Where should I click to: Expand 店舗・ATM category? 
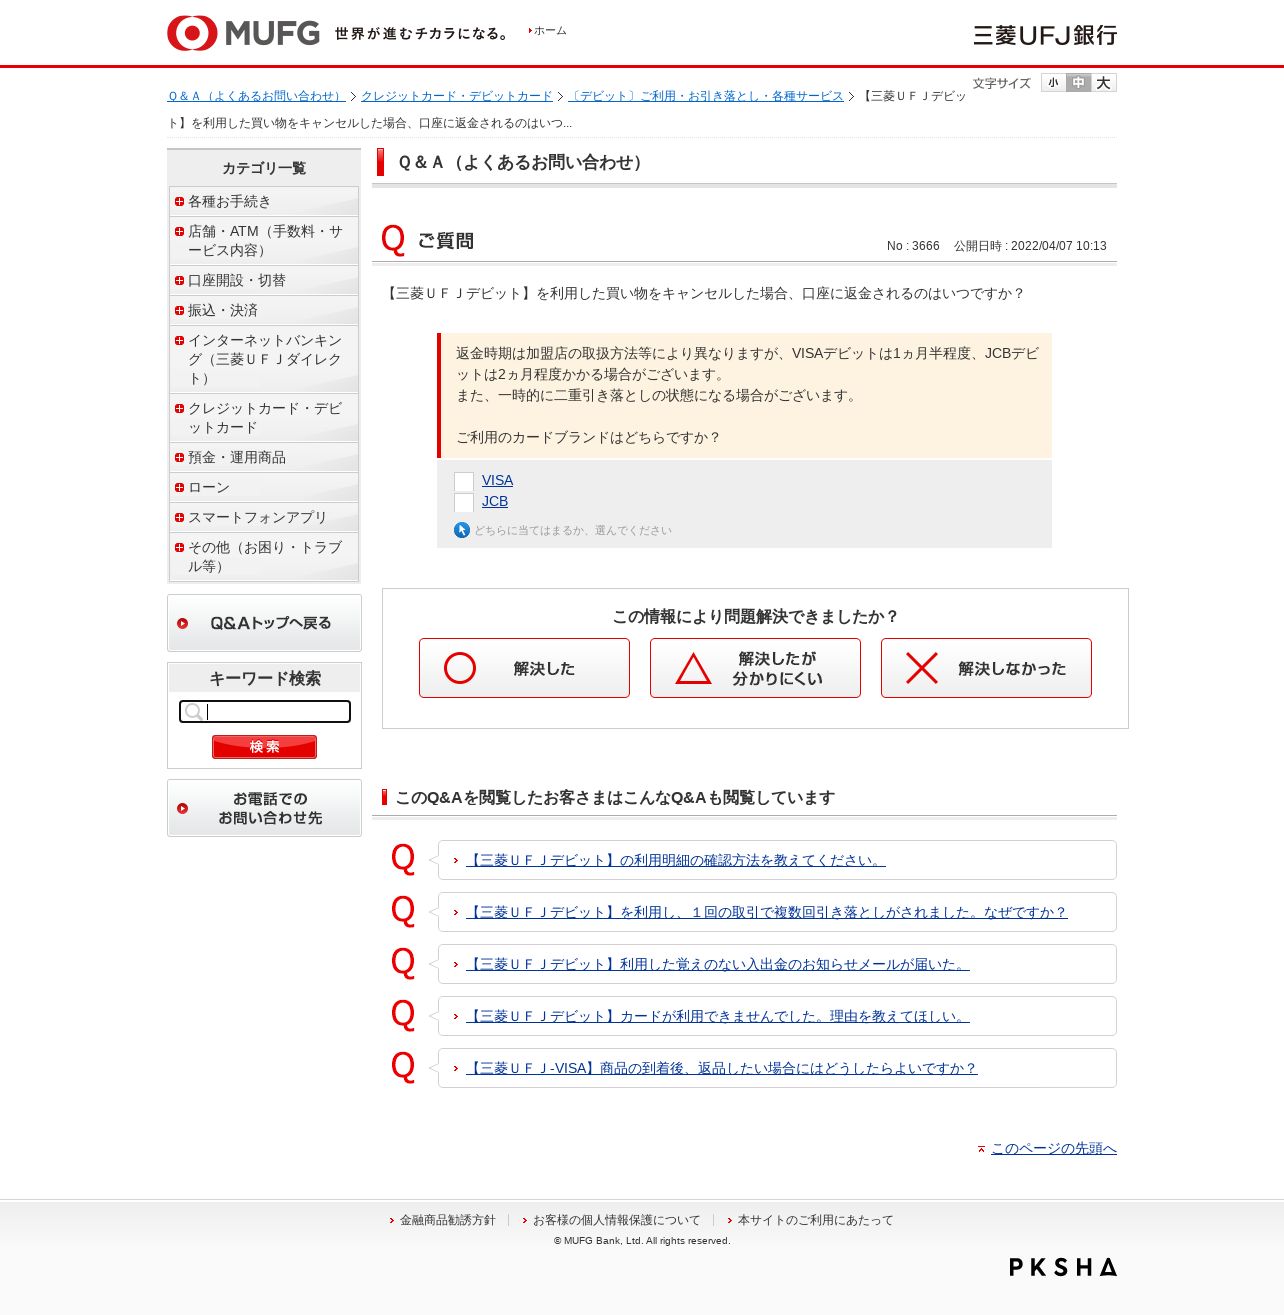click(264, 241)
